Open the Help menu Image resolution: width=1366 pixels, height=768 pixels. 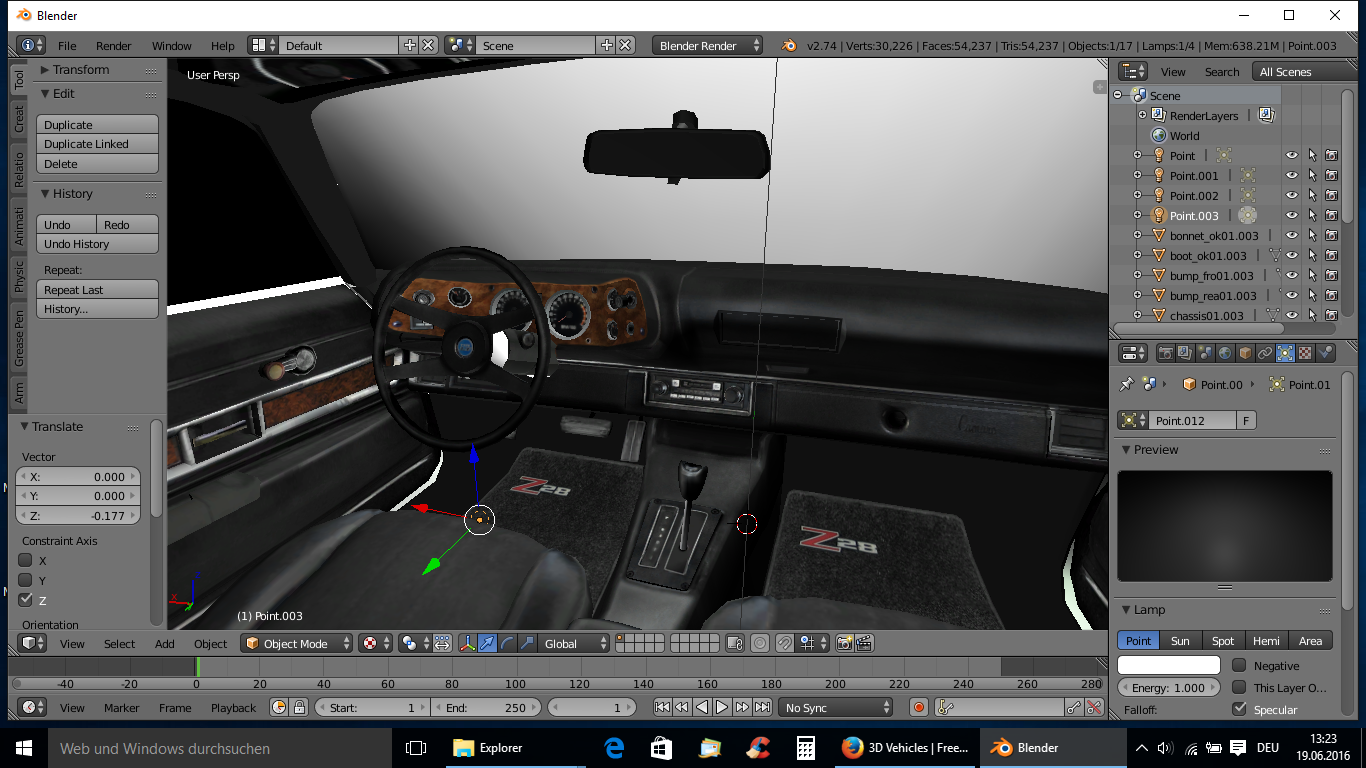223,45
